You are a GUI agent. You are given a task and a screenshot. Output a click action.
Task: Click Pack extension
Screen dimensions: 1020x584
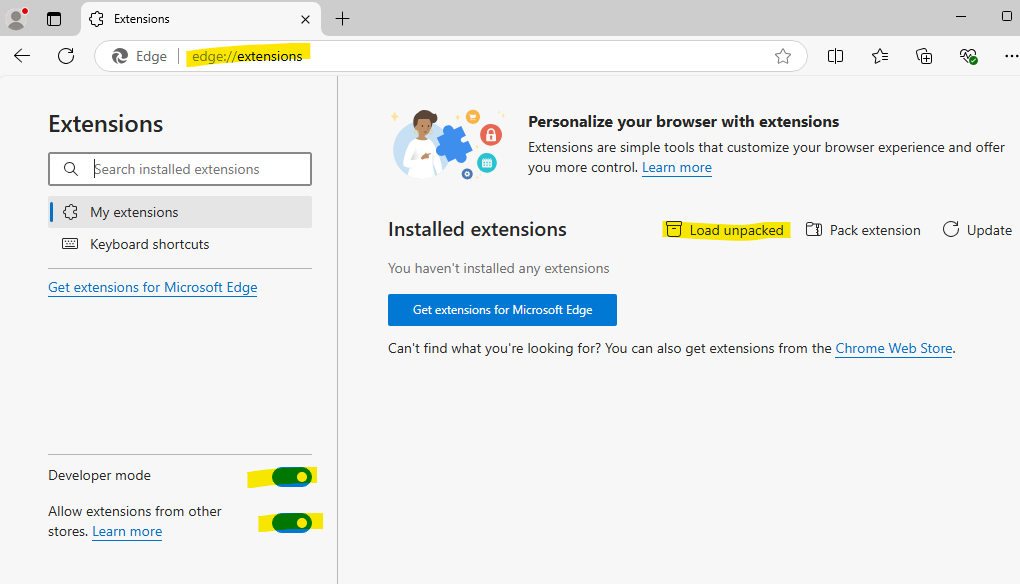[863, 230]
